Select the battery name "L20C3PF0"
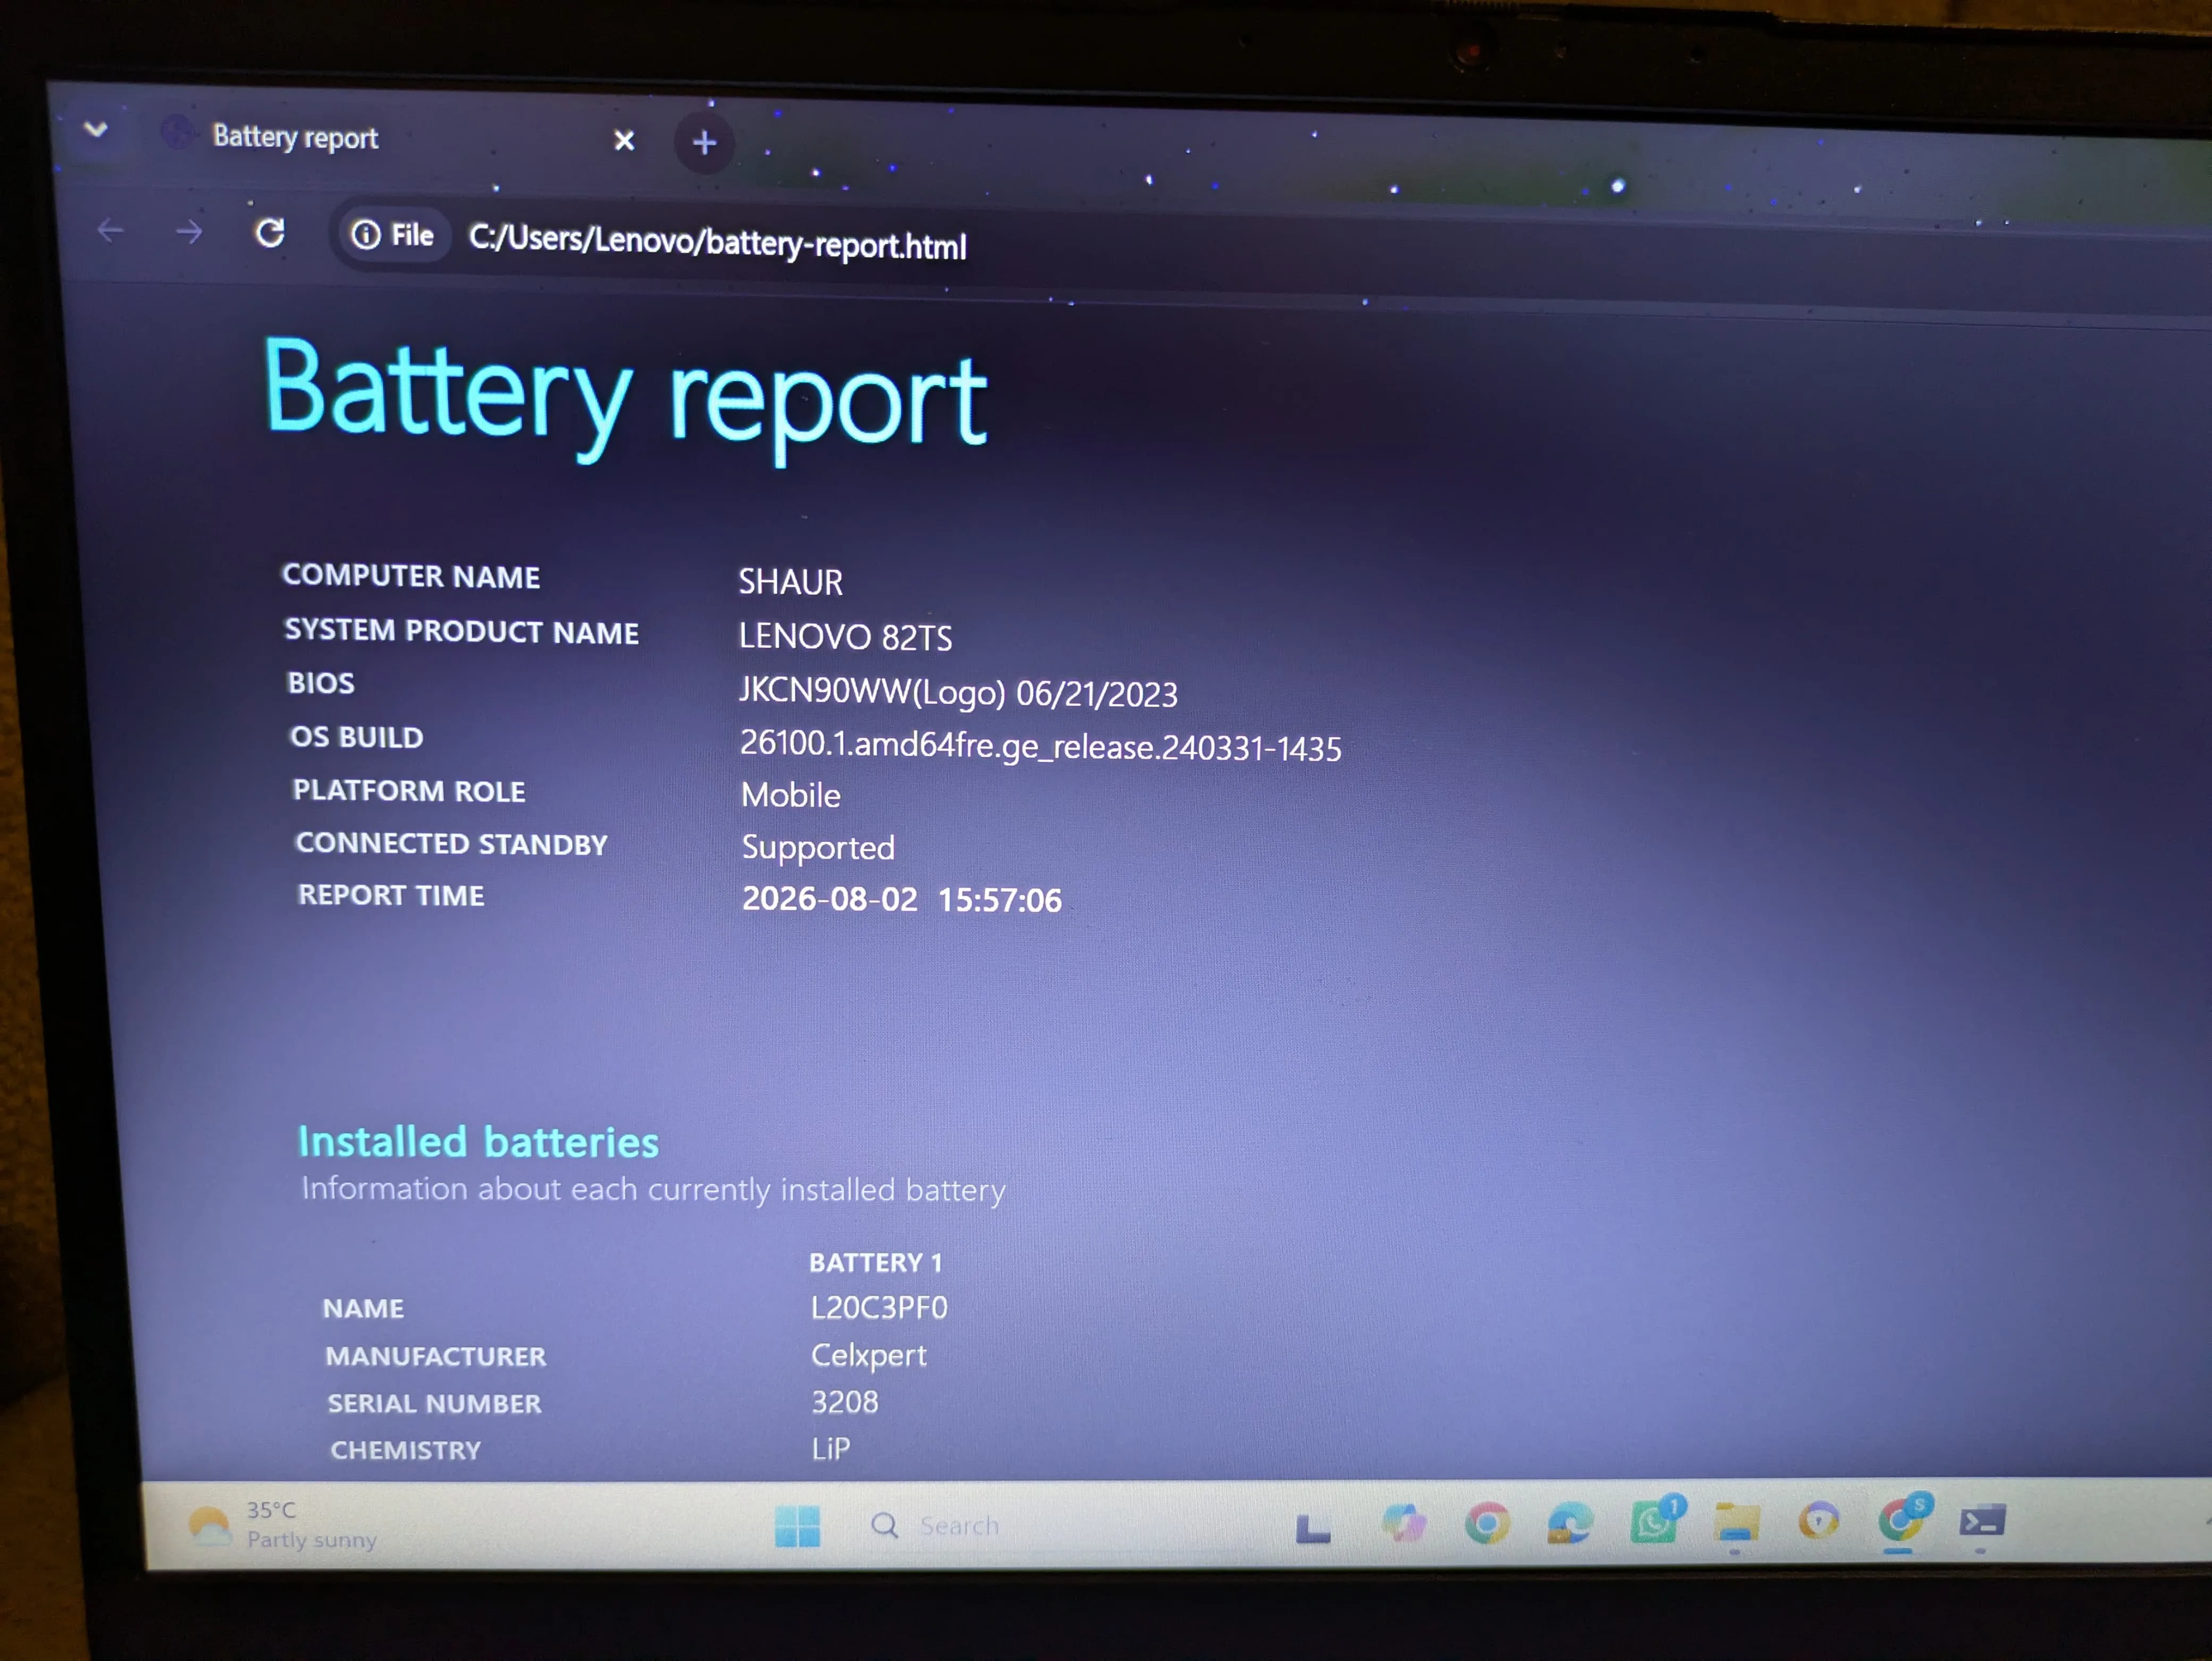 point(879,1307)
